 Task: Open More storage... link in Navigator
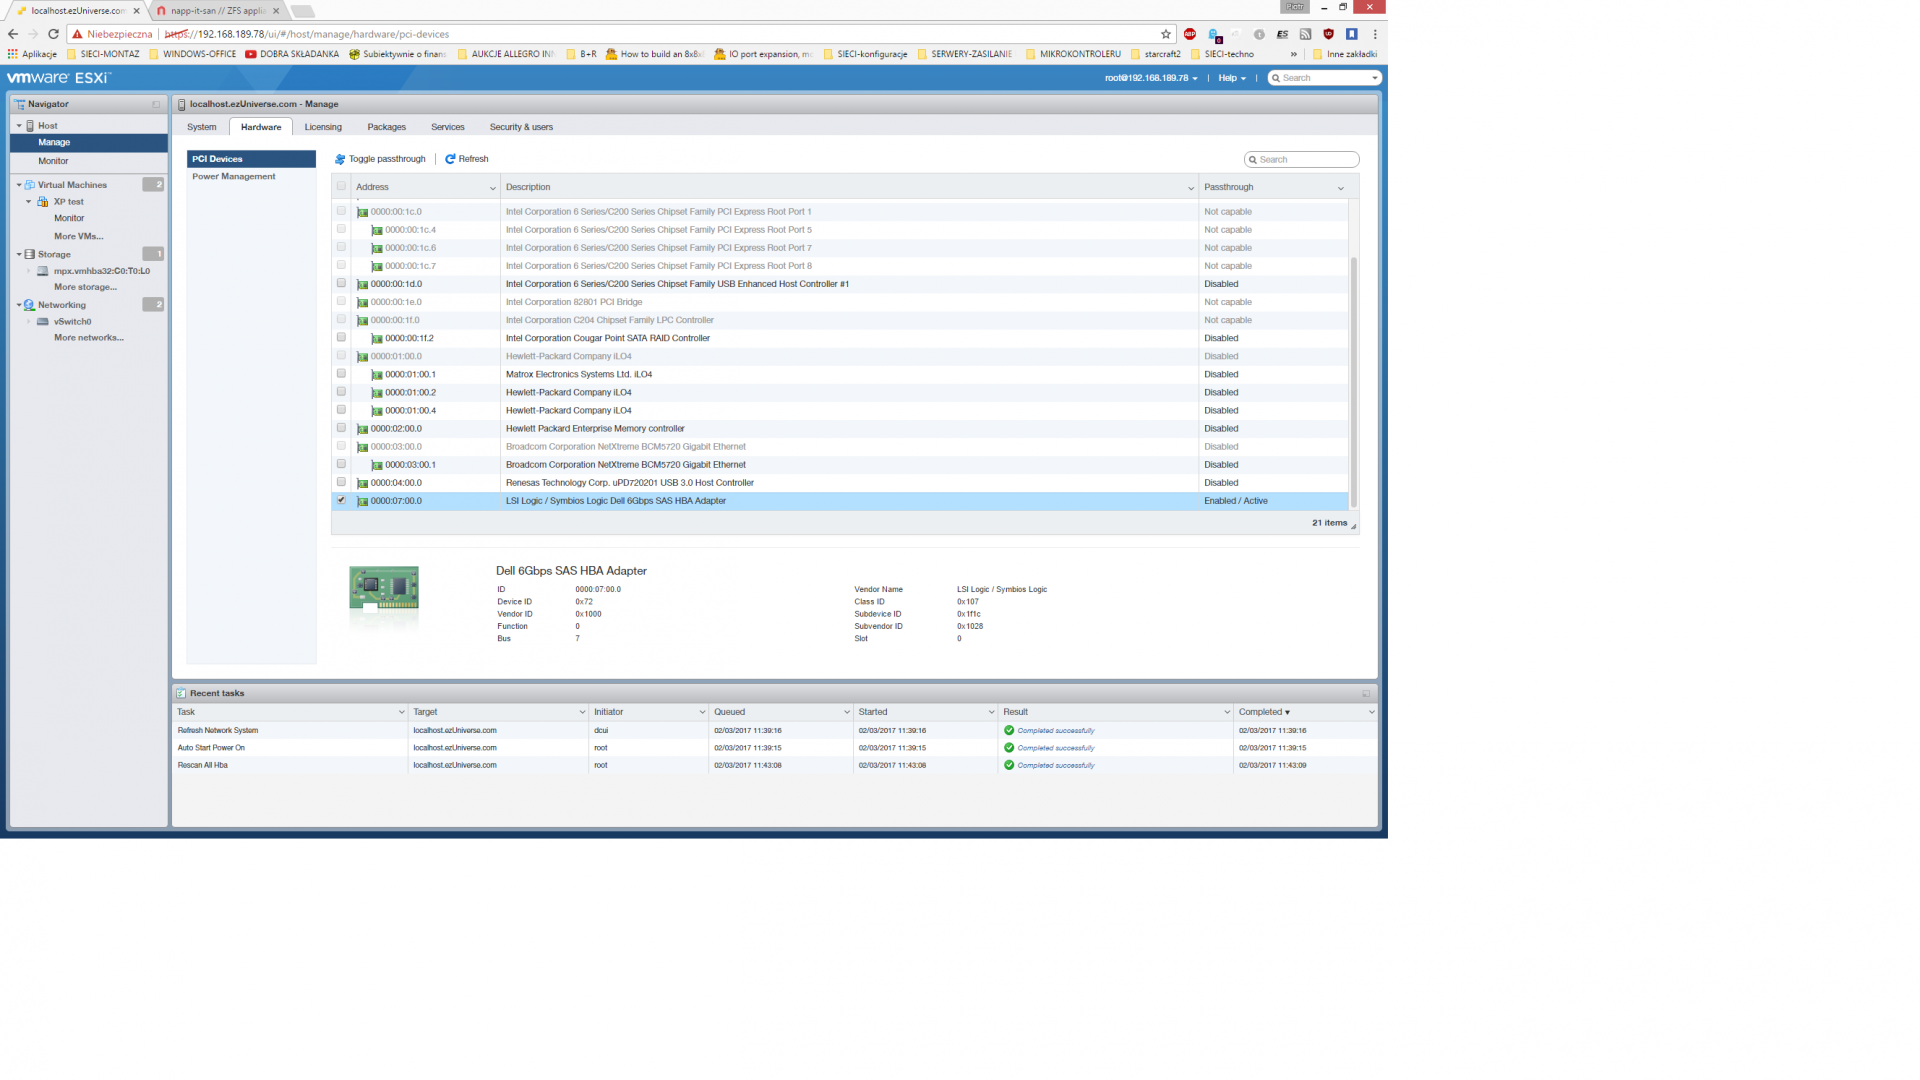[x=85, y=287]
